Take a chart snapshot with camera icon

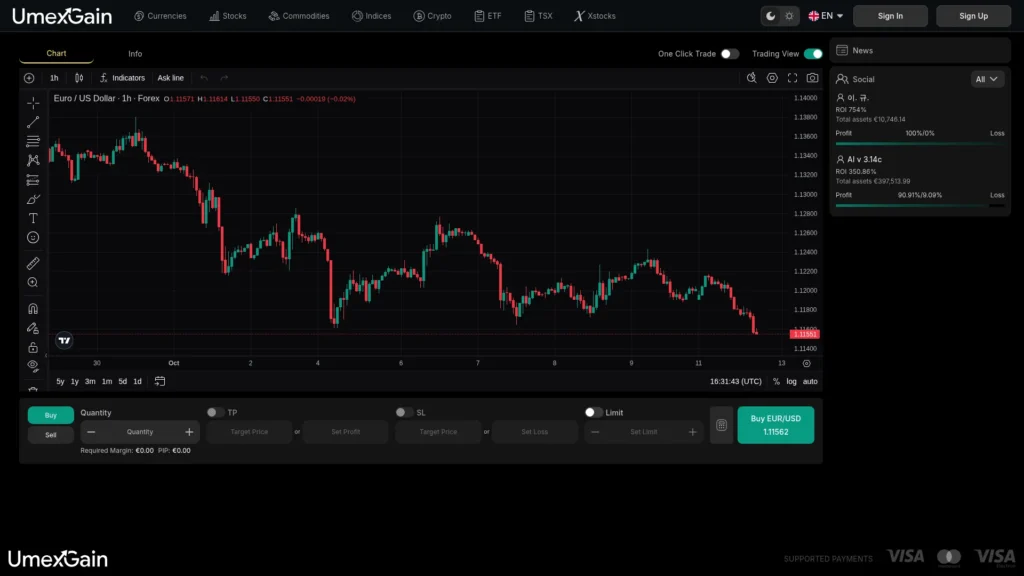[812, 78]
